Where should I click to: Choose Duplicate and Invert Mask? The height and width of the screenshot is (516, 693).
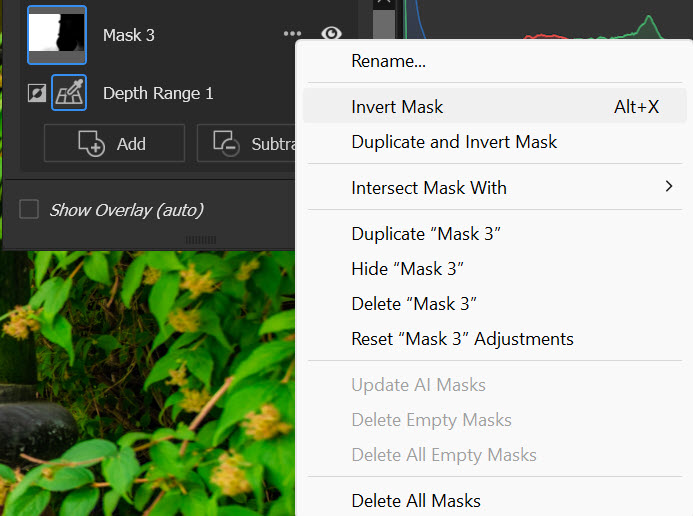[x=454, y=142]
